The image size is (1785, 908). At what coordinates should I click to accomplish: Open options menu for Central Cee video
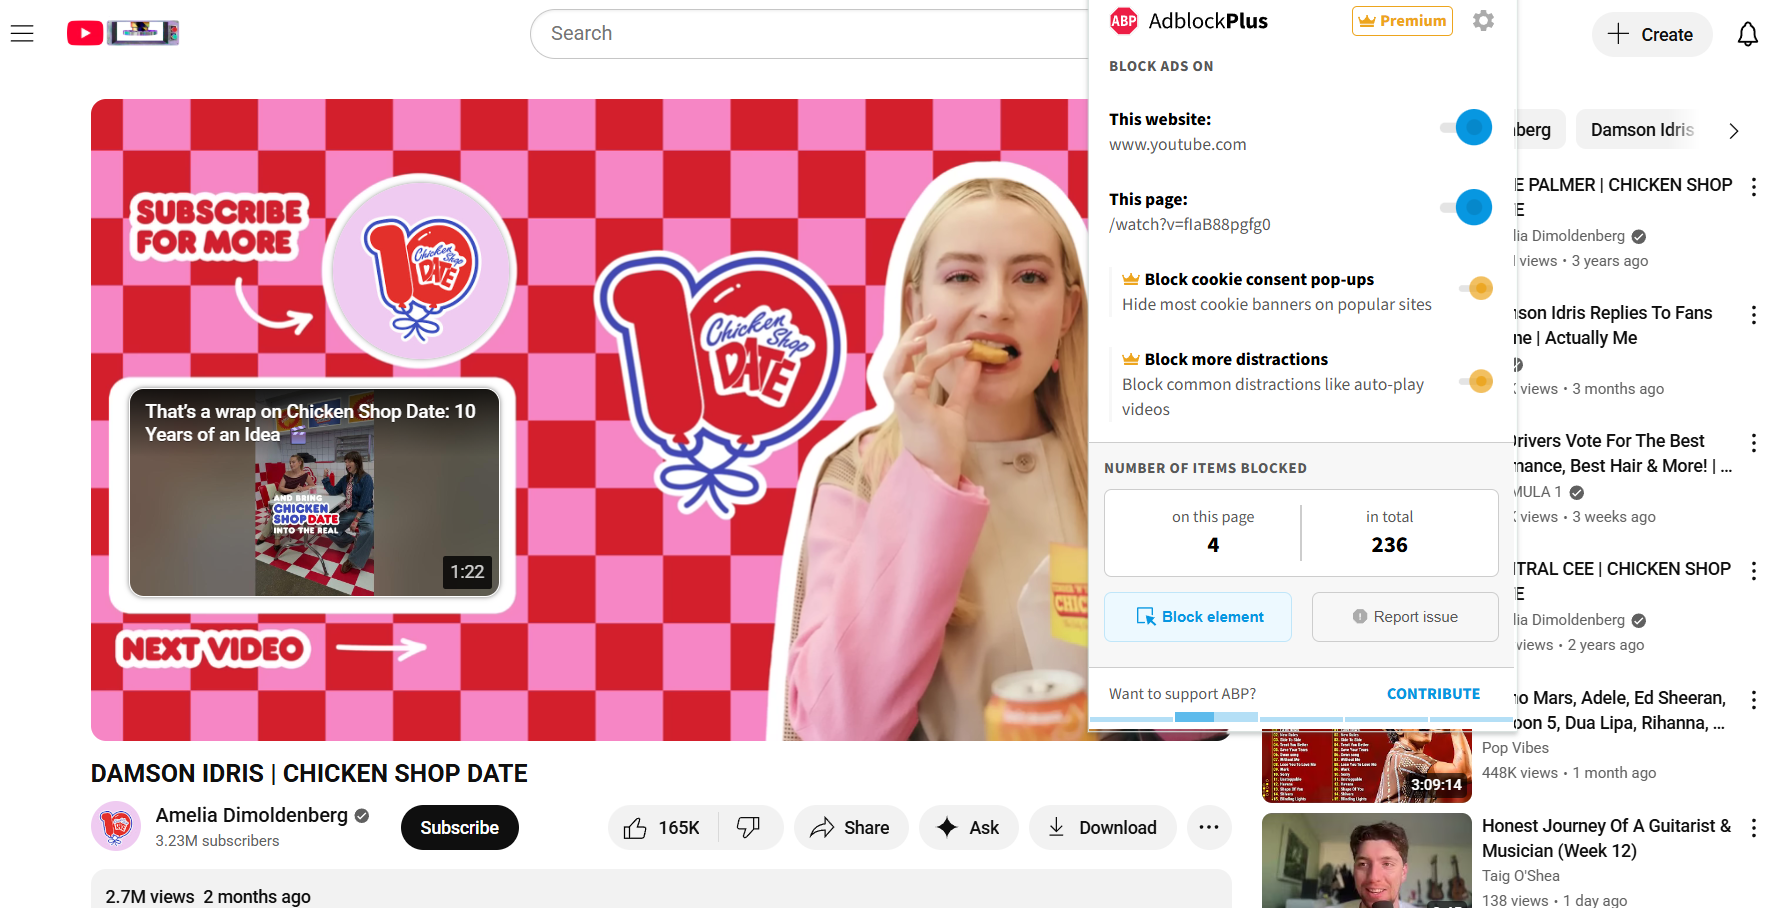(1753, 571)
